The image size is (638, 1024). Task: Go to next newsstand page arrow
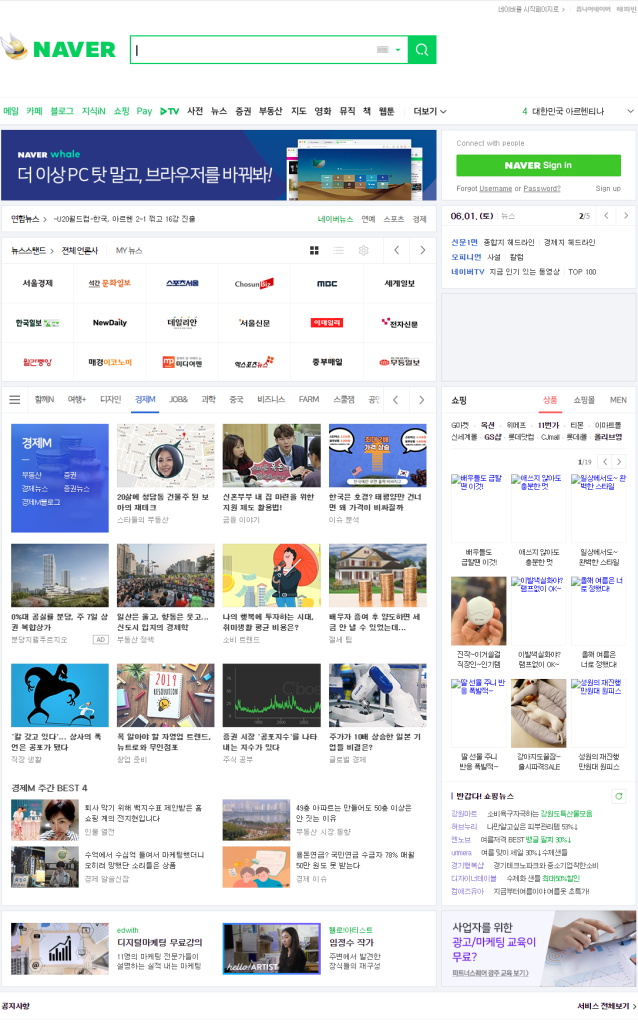tap(423, 250)
